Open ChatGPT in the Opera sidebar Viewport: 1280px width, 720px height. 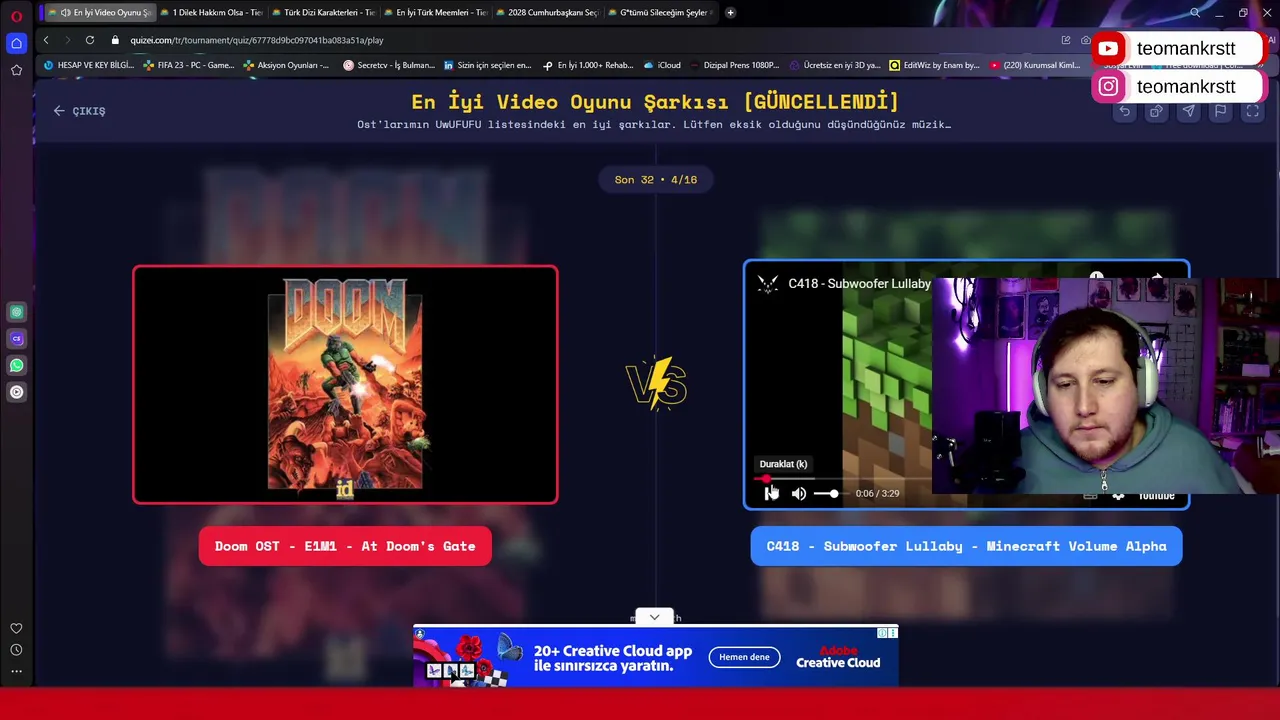(x=16, y=312)
